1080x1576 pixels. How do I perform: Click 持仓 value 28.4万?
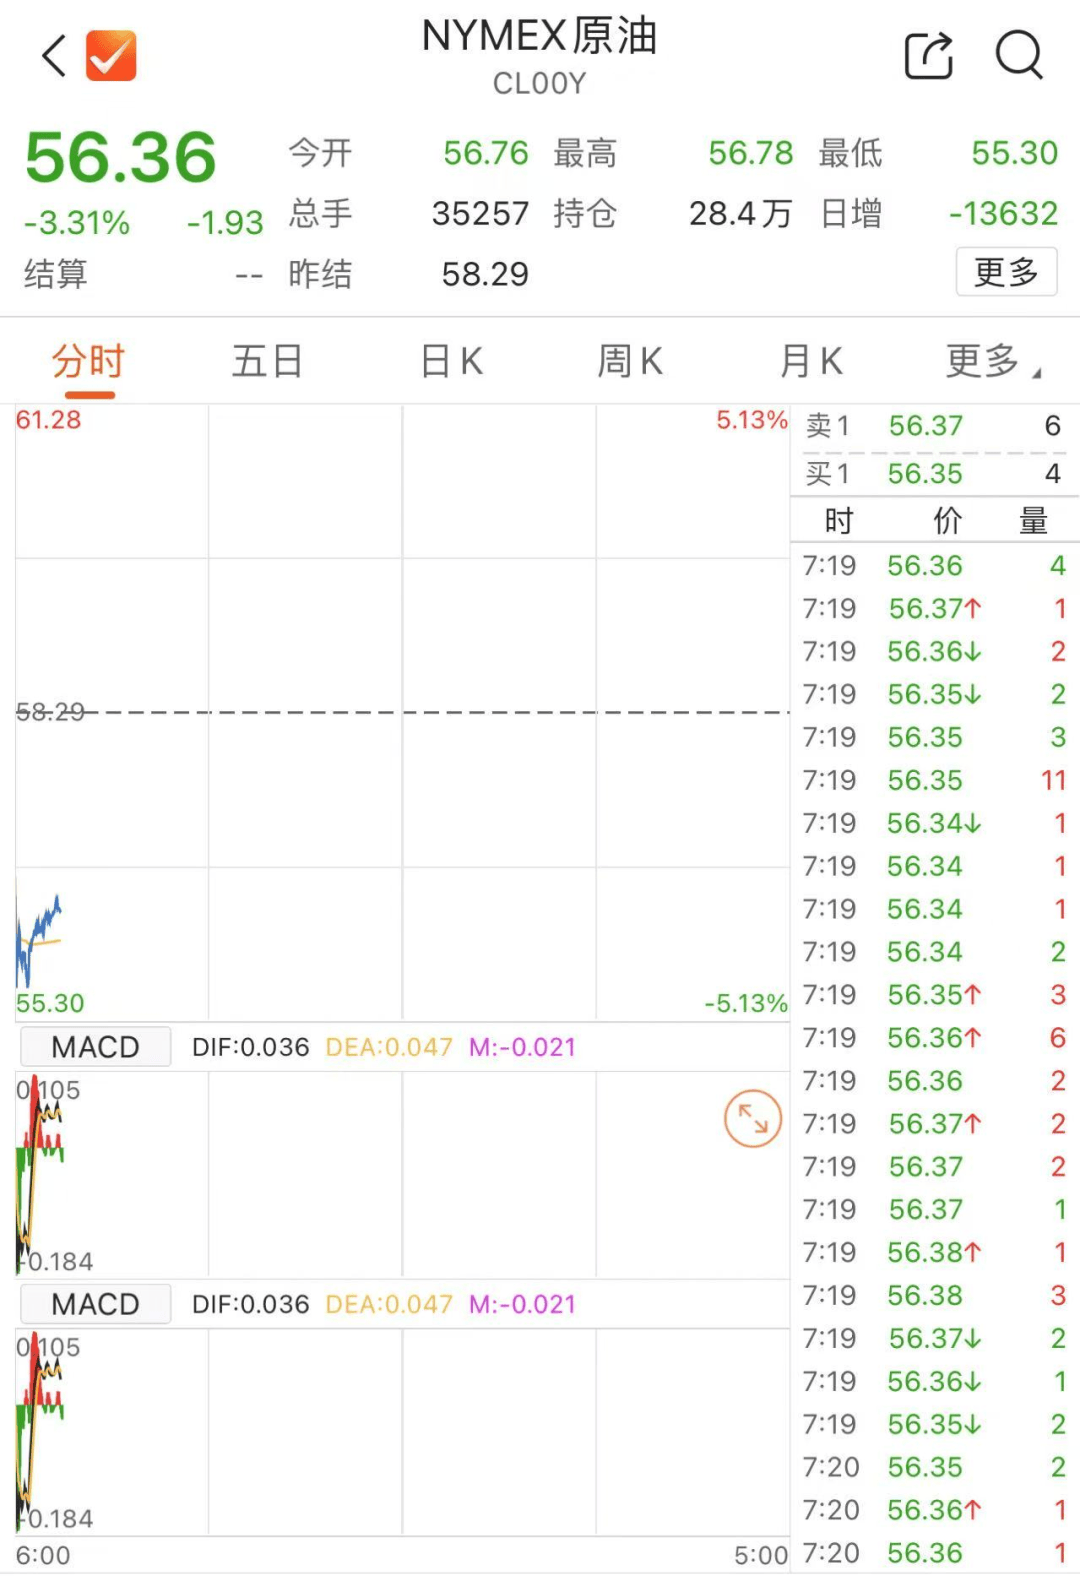point(741,213)
